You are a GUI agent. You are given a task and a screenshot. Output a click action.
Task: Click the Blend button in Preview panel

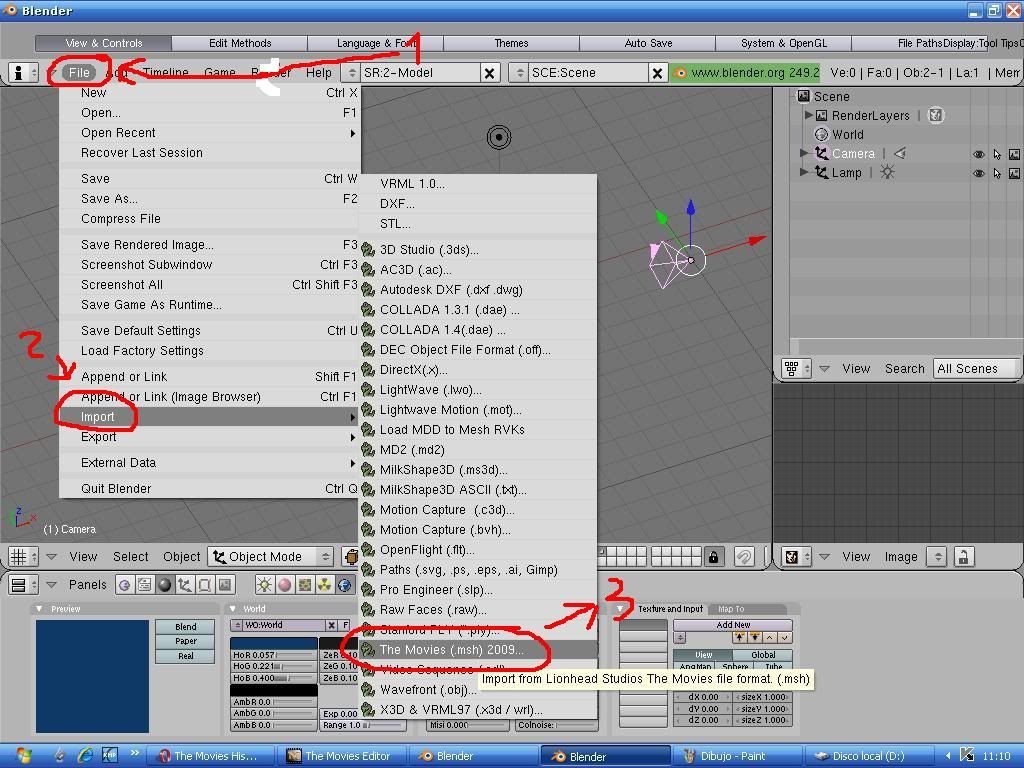[185, 627]
